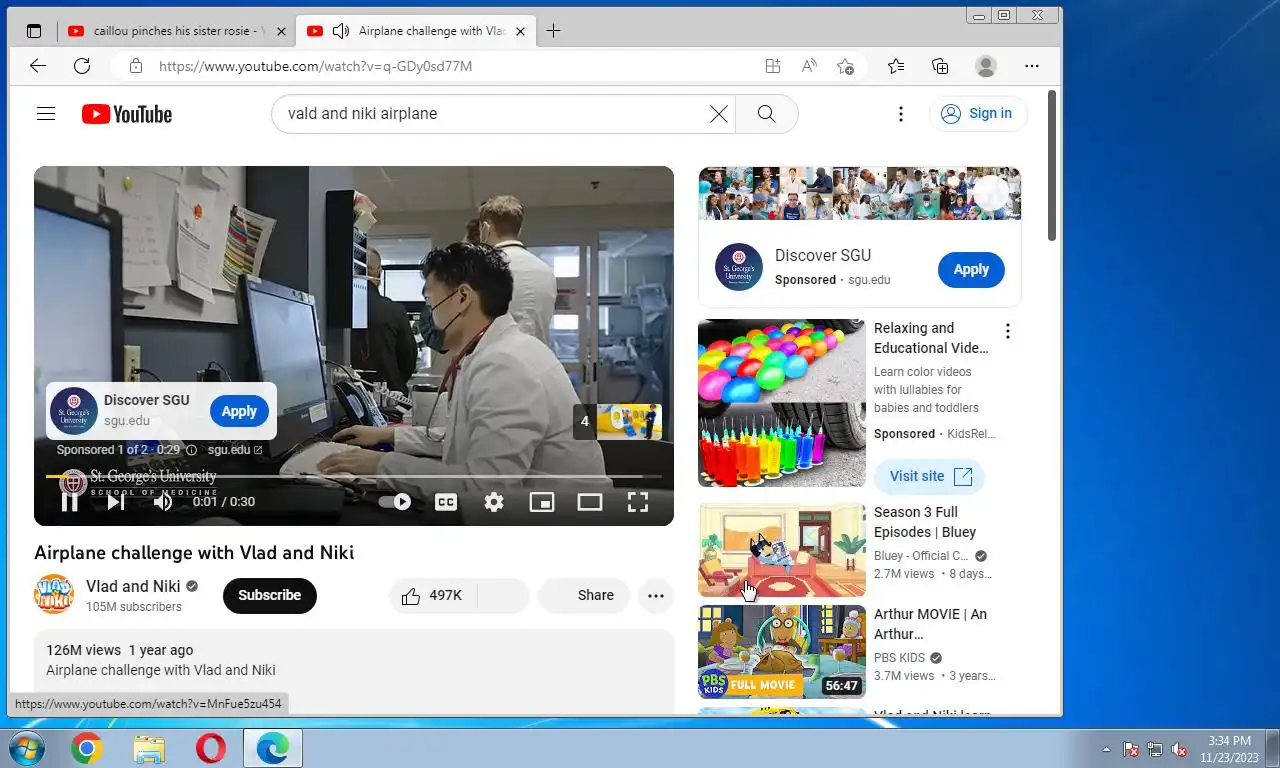Screen dimensions: 1280x768
Task: Sign in to YouTube
Action: pyautogui.click(x=978, y=114)
